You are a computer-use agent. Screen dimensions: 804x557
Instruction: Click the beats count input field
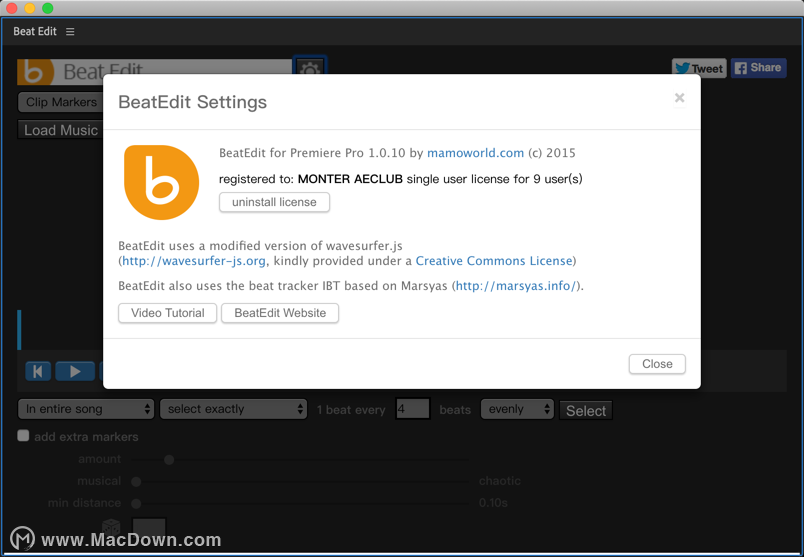(412, 409)
